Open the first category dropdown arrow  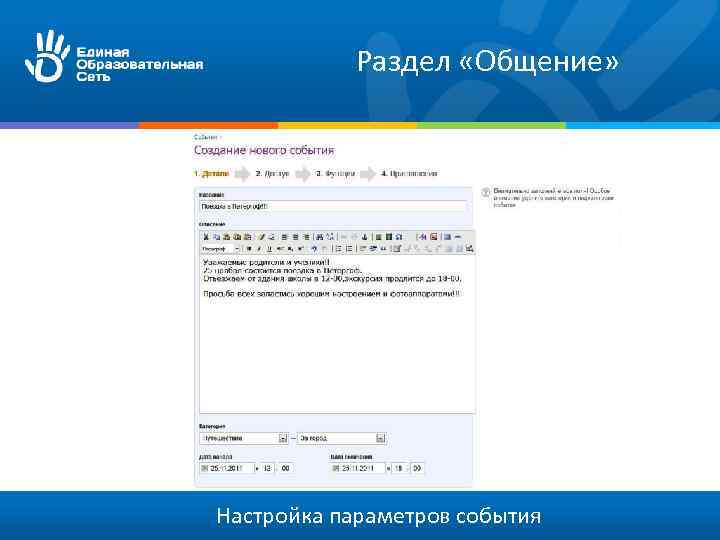pos(283,438)
